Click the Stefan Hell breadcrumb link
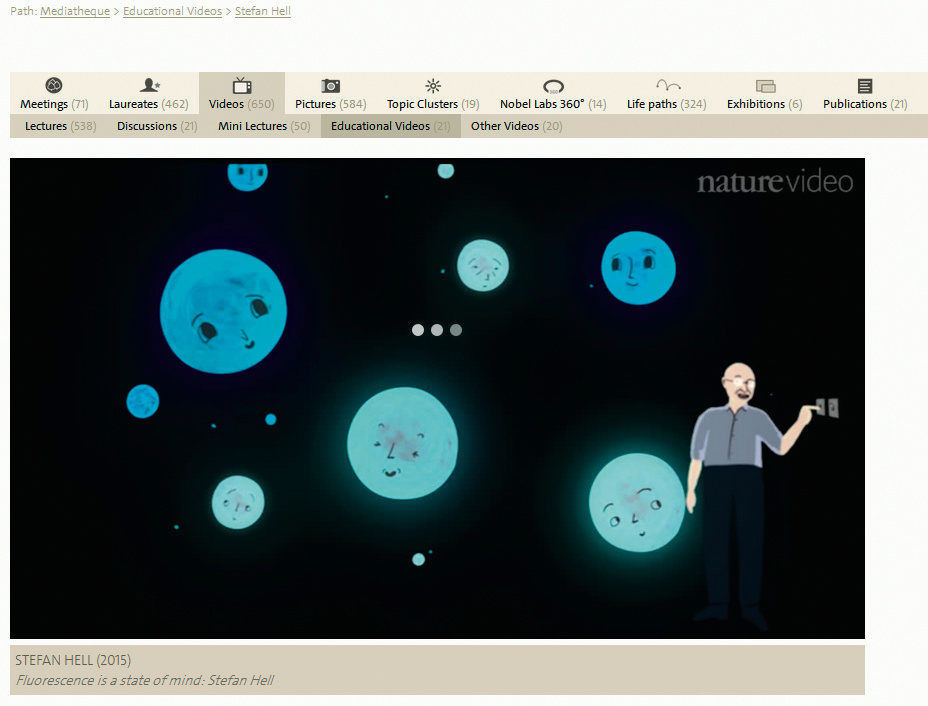The image size is (928, 706). pyautogui.click(x=263, y=12)
